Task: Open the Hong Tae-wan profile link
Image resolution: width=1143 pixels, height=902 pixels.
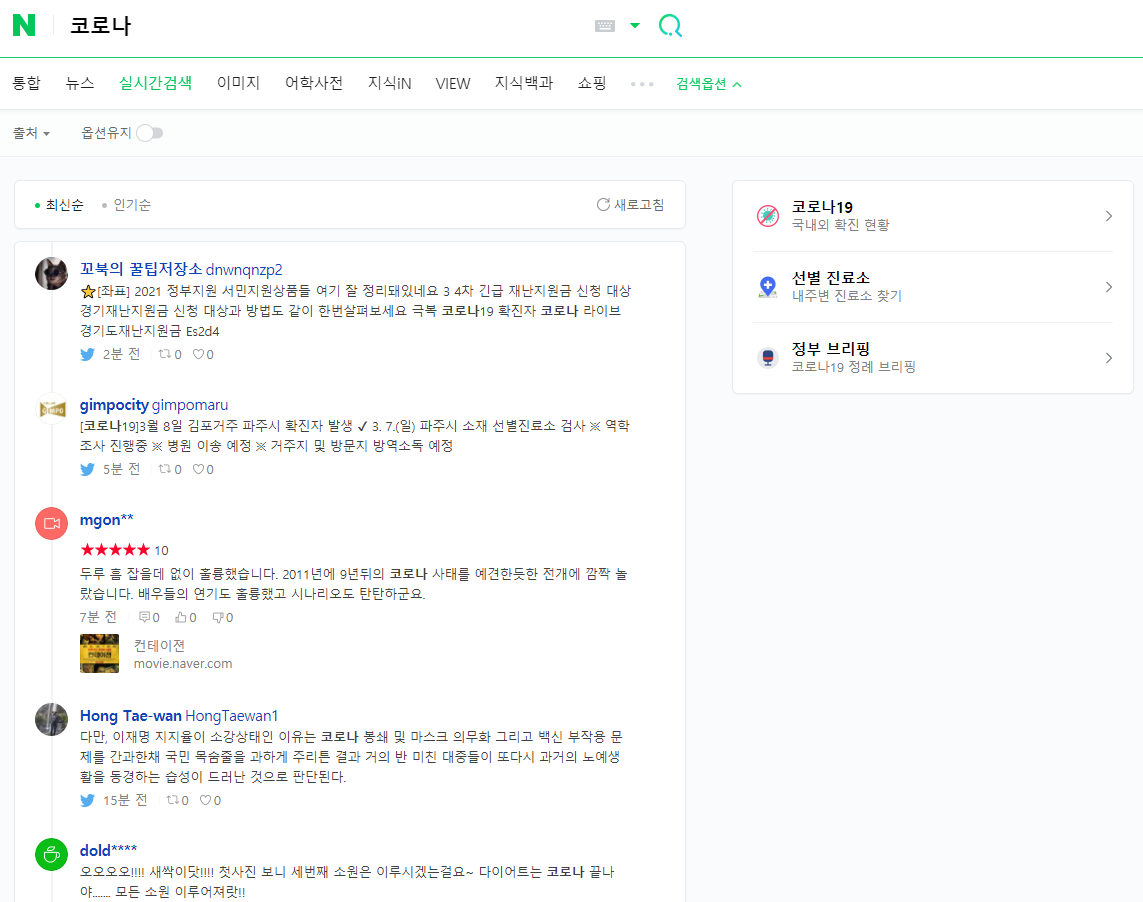Action: (x=130, y=716)
